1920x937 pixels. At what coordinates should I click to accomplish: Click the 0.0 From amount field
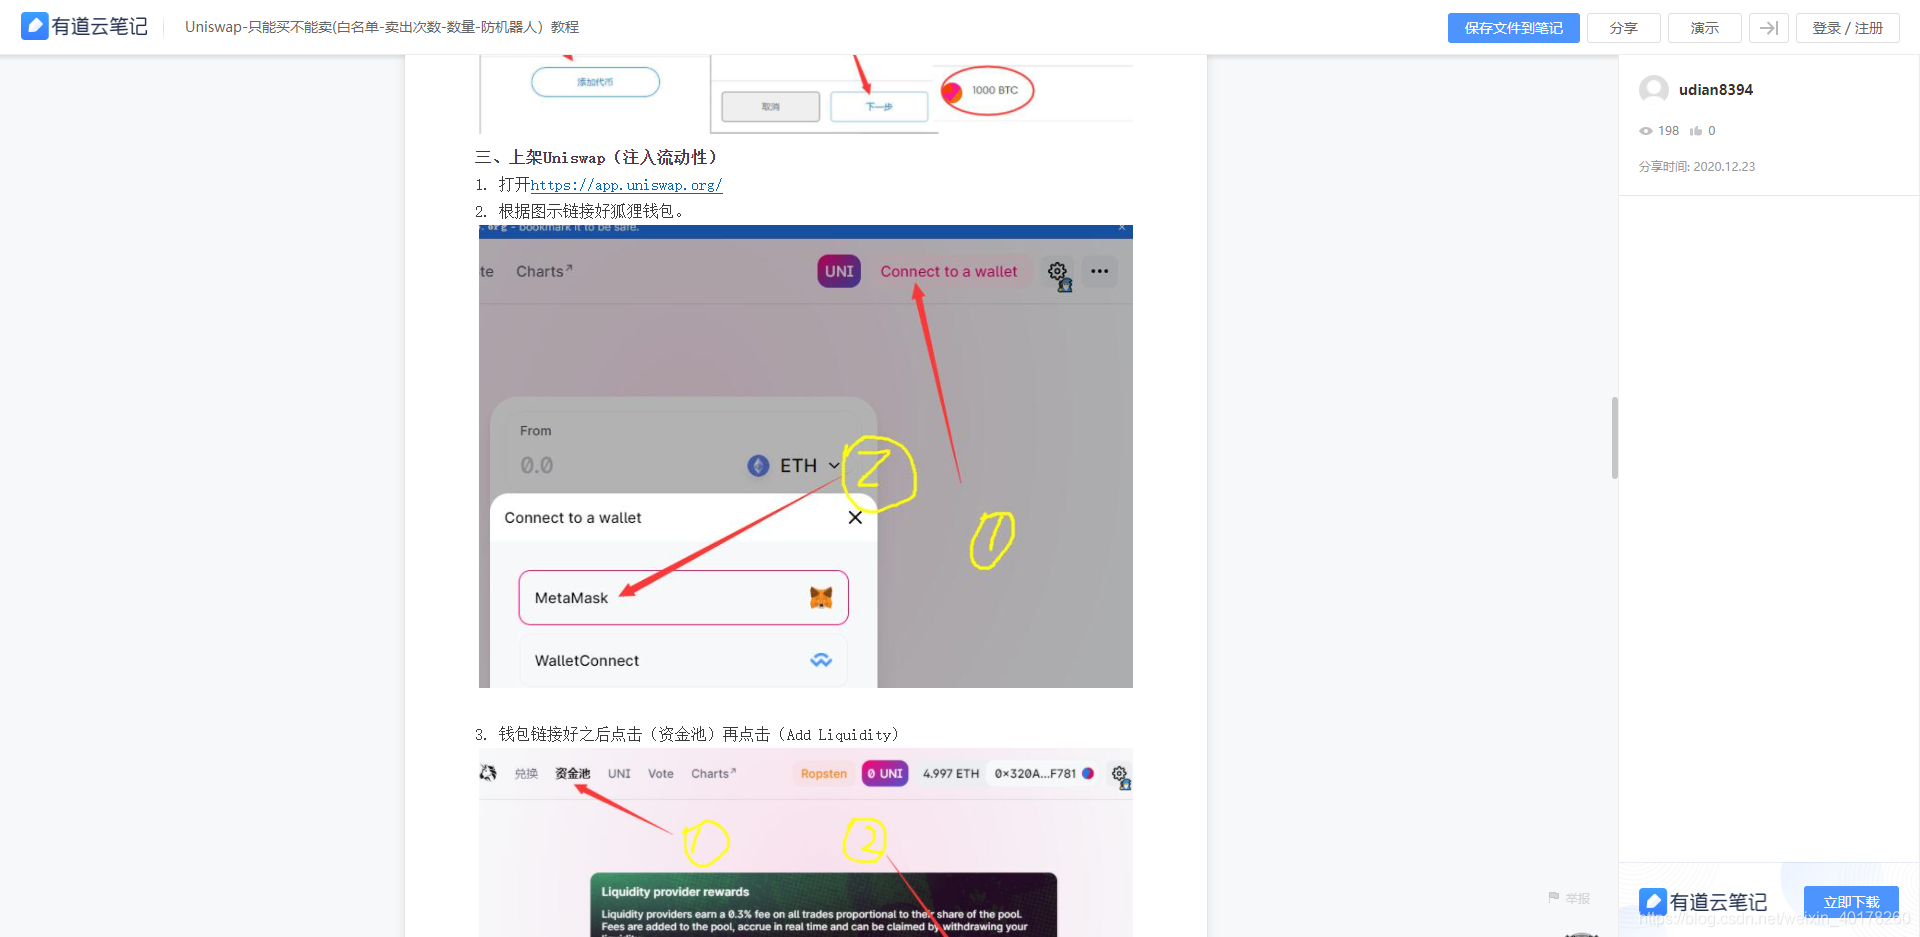(536, 465)
